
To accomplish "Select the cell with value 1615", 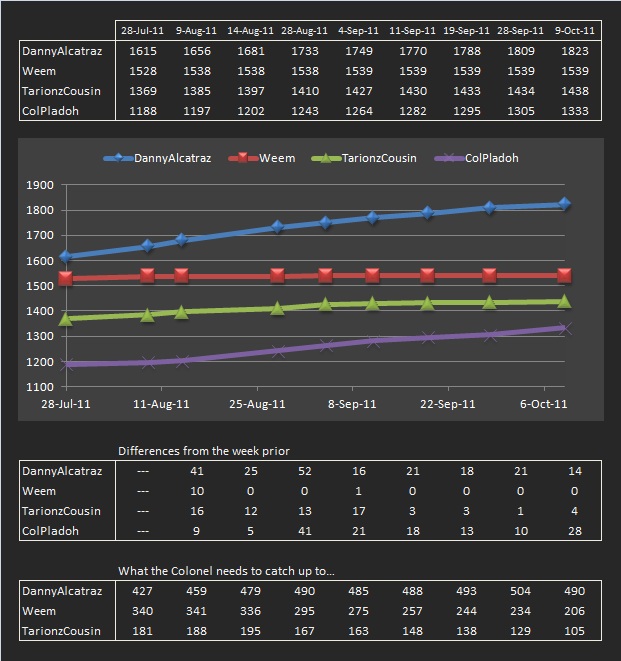I will click(x=143, y=51).
